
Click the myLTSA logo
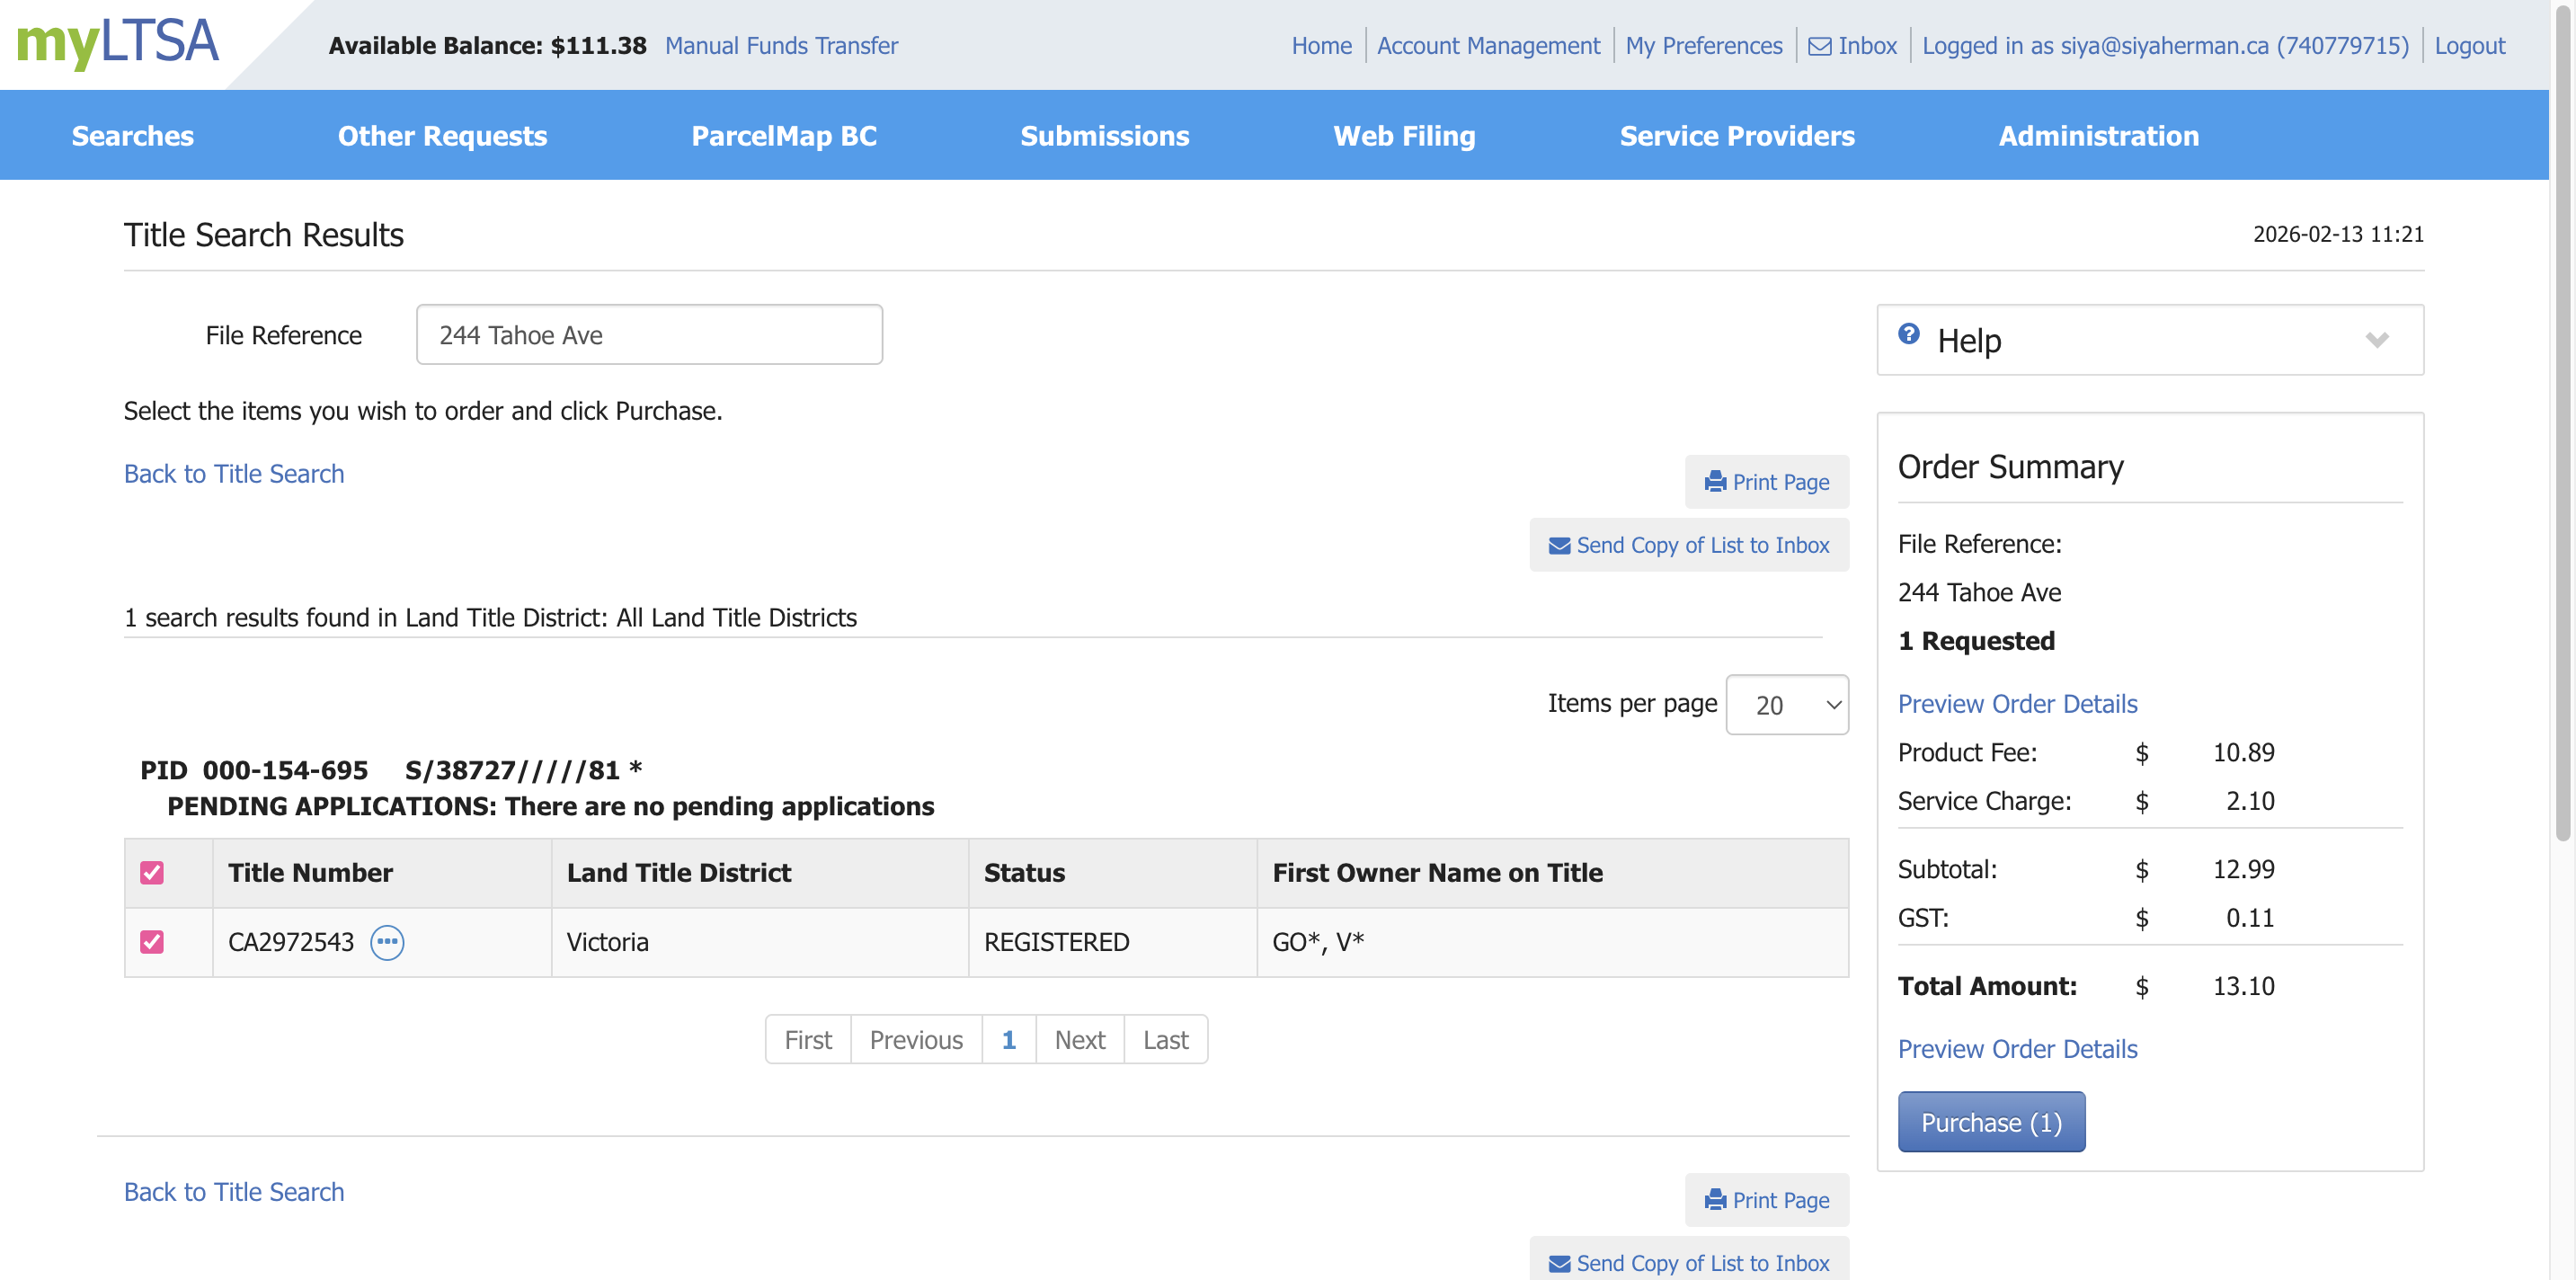(118, 42)
